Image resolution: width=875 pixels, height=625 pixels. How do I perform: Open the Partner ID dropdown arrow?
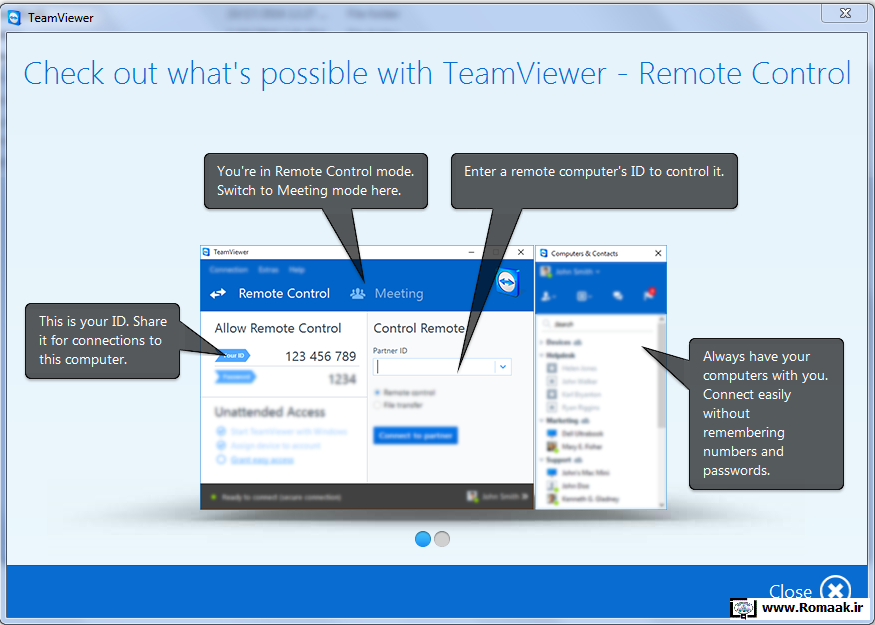pyautogui.click(x=503, y=367)
